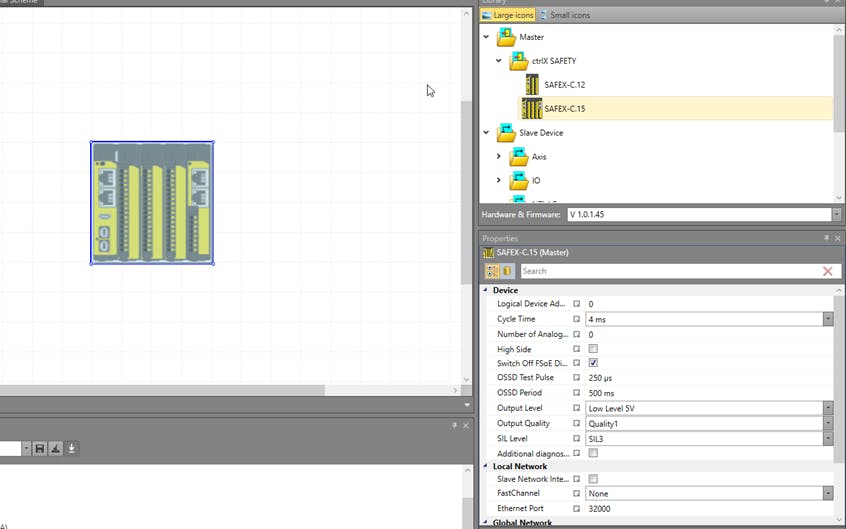This screenshot has height=529, width=846.
Task: Click the download arrow icon in bottom panel
Action: point(72,449)
